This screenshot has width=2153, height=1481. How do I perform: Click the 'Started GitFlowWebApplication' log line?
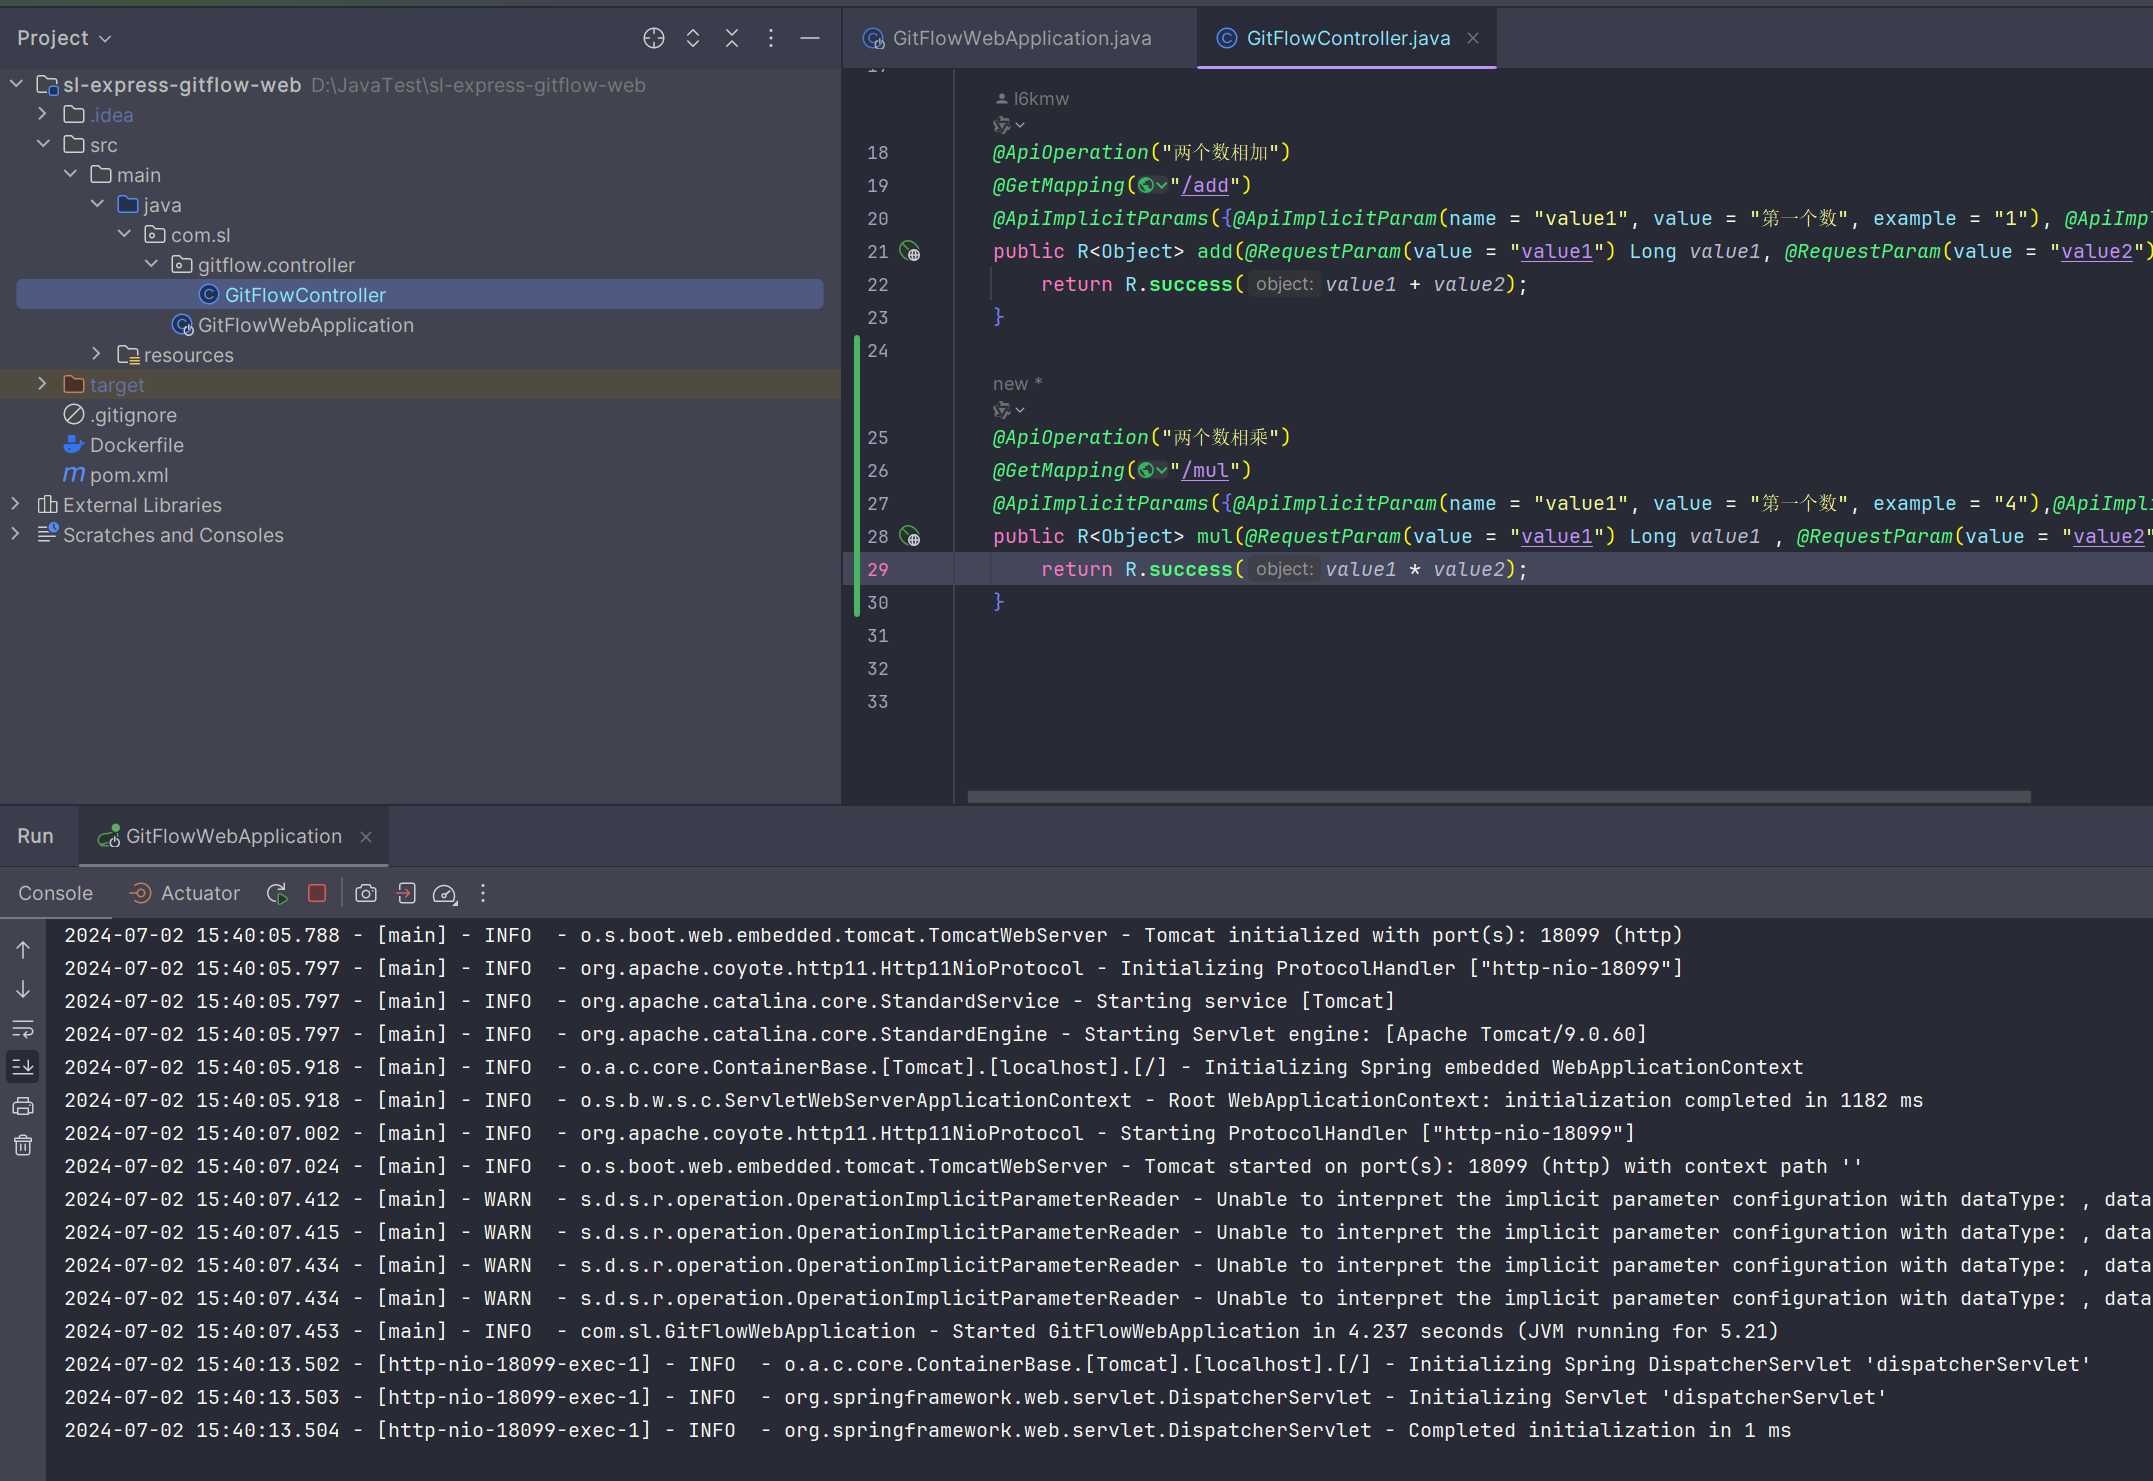(920, 1331)
